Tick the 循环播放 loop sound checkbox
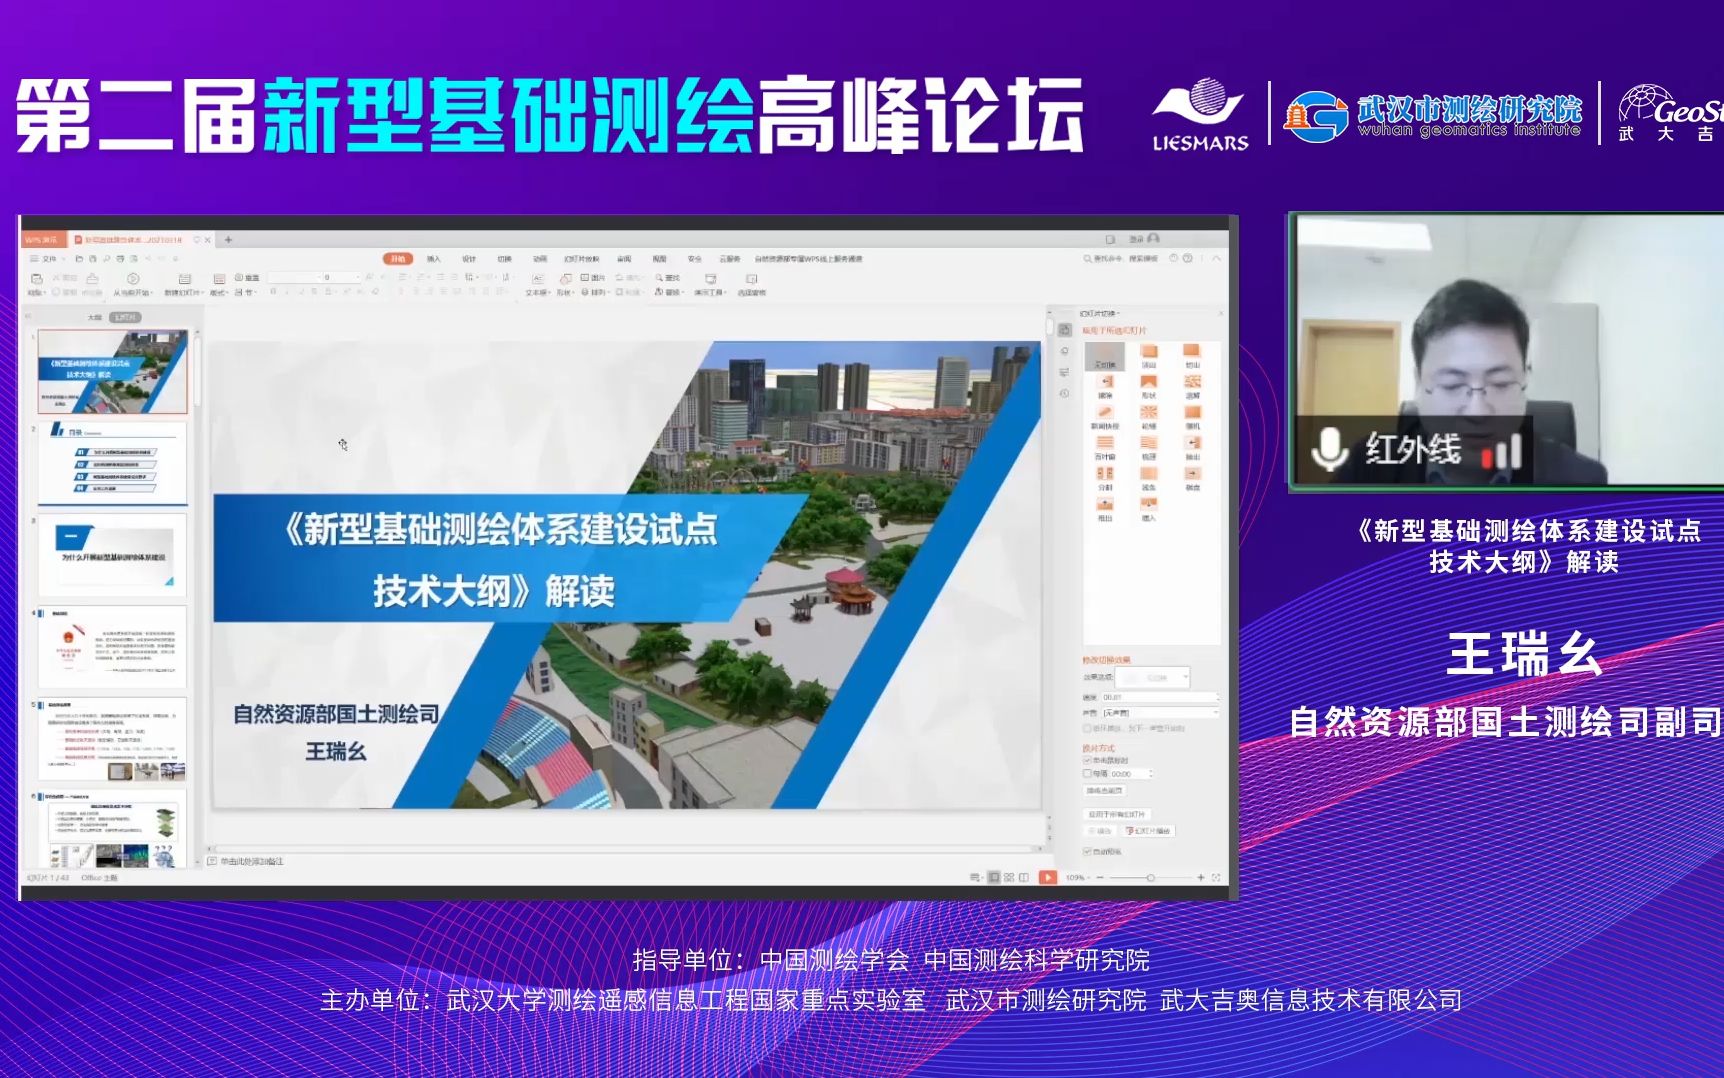The height and width of the screenshot is (1078, 1724). click(x=1087, y=728)
